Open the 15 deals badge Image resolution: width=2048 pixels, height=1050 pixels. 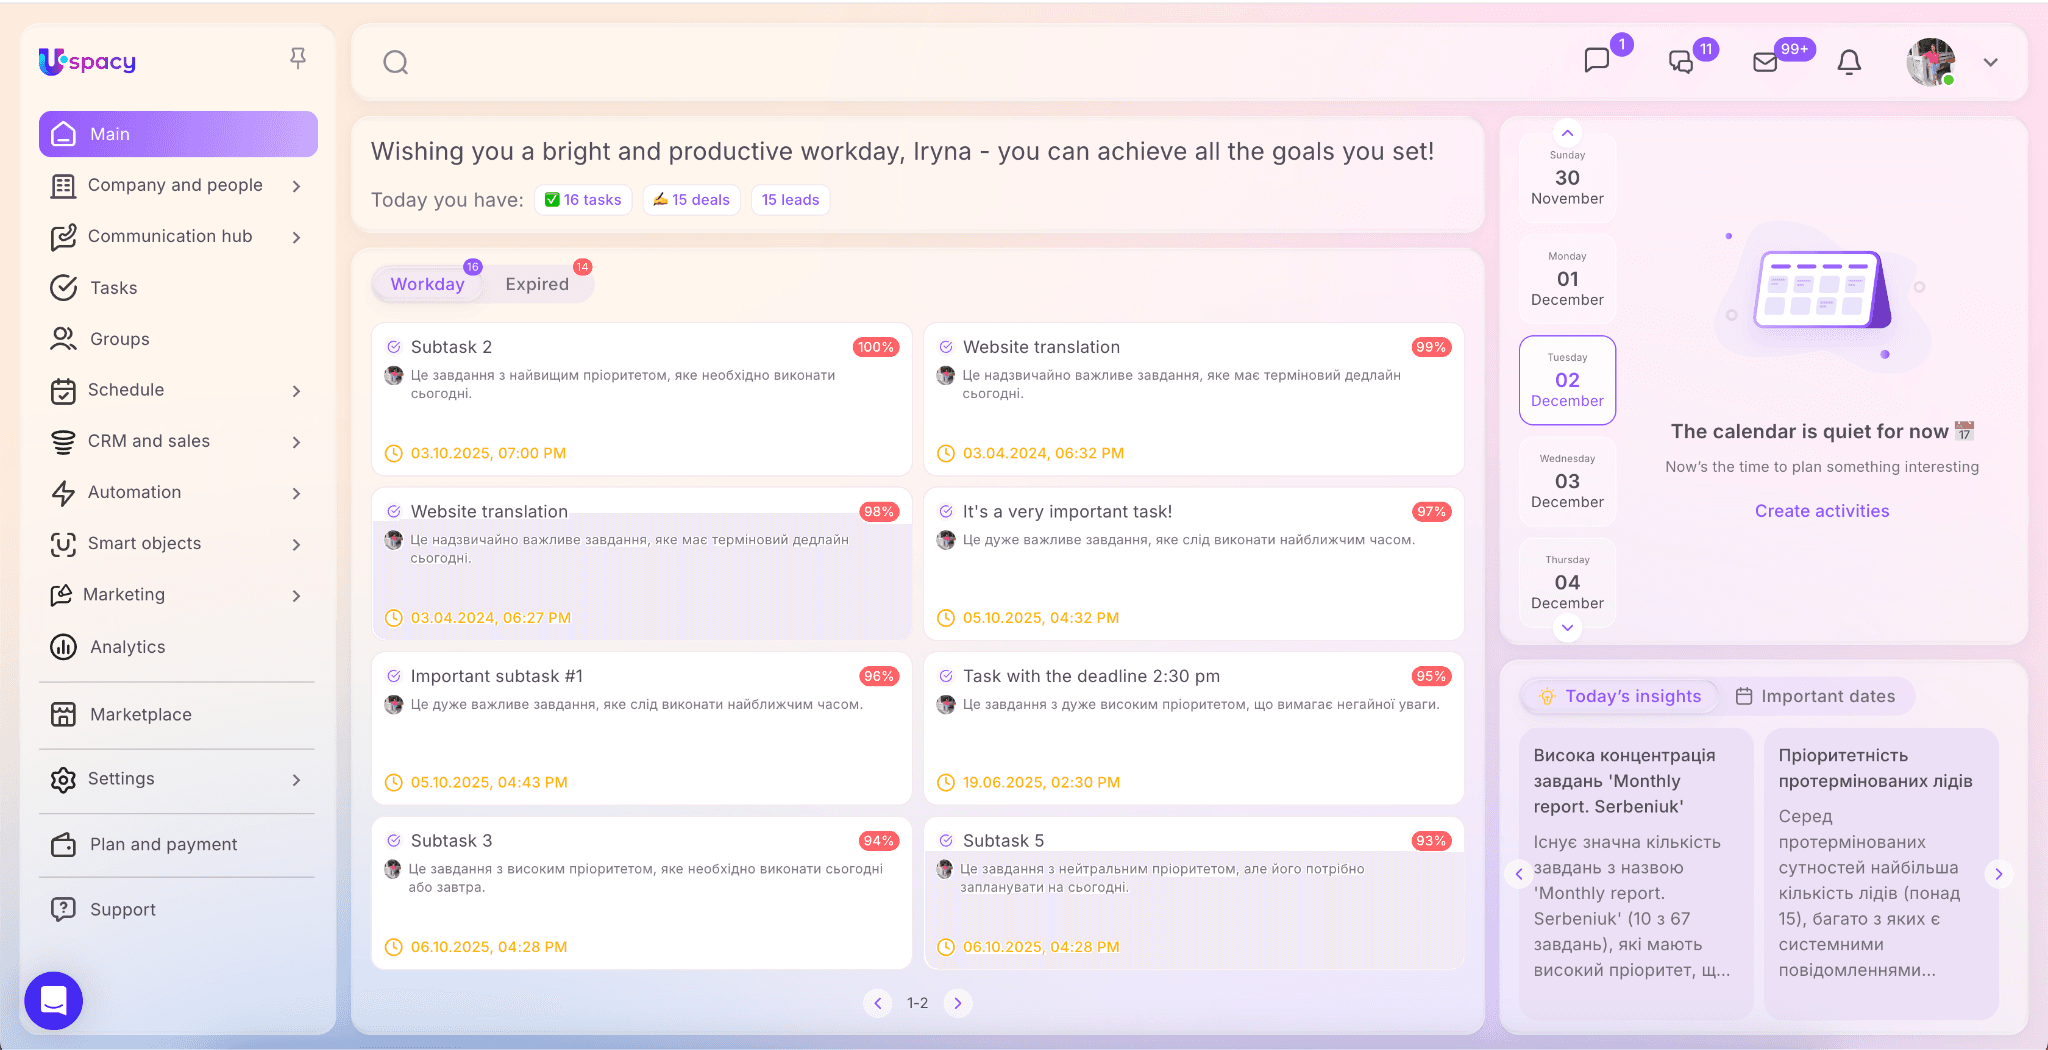pyautogui.click(x=691, y=200)
